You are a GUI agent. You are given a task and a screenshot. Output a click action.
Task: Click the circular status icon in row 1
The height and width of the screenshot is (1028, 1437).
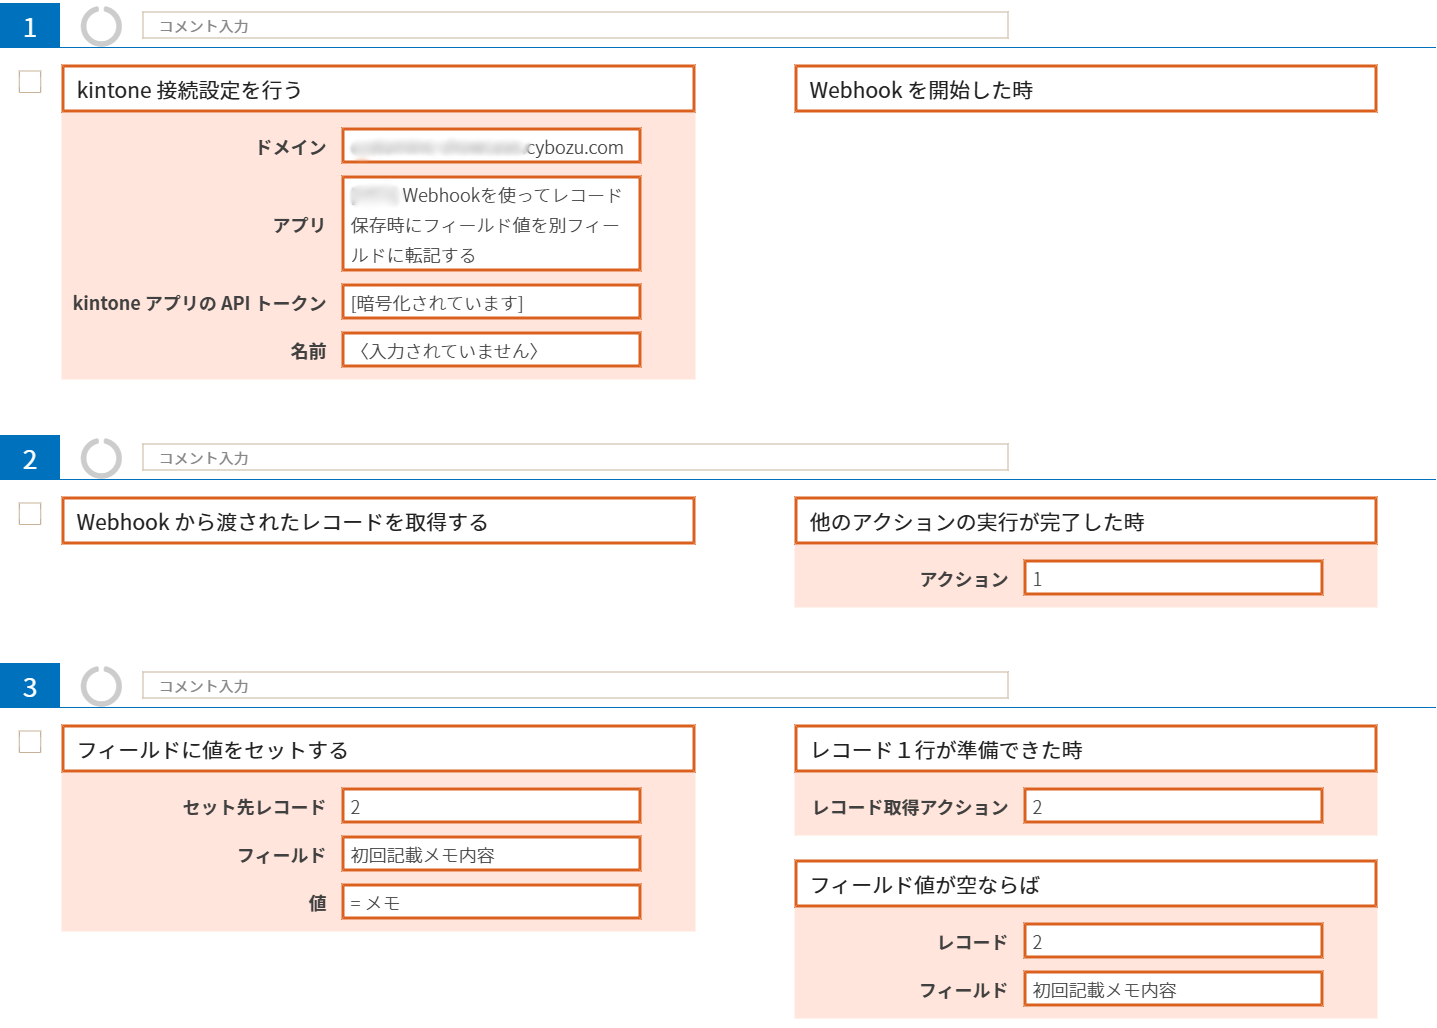(101, 26)
